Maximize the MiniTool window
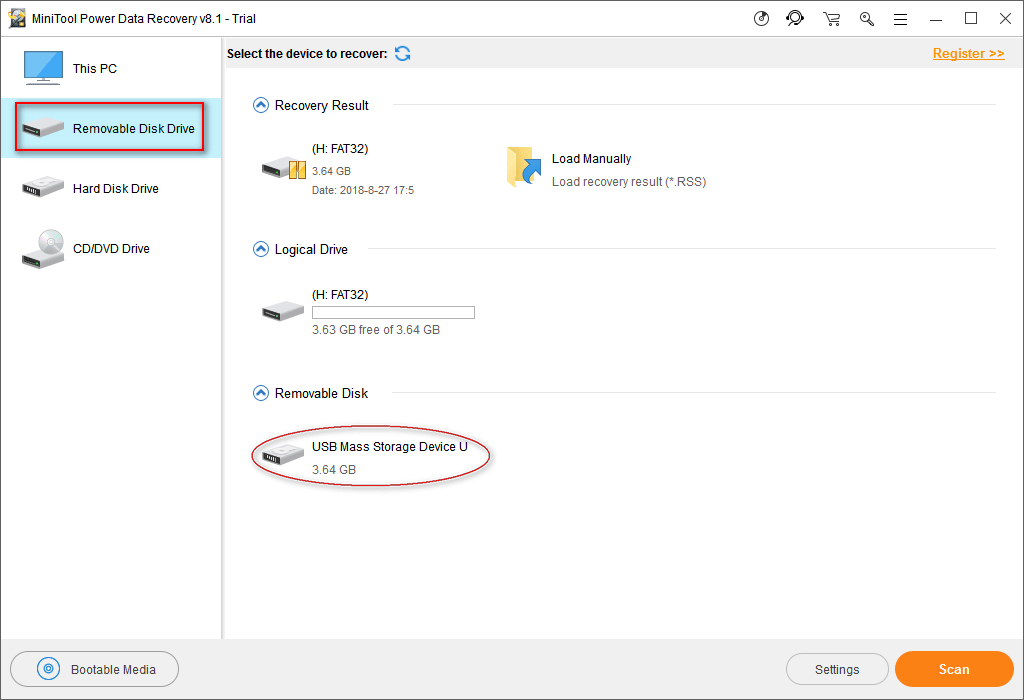 [971, 18]
